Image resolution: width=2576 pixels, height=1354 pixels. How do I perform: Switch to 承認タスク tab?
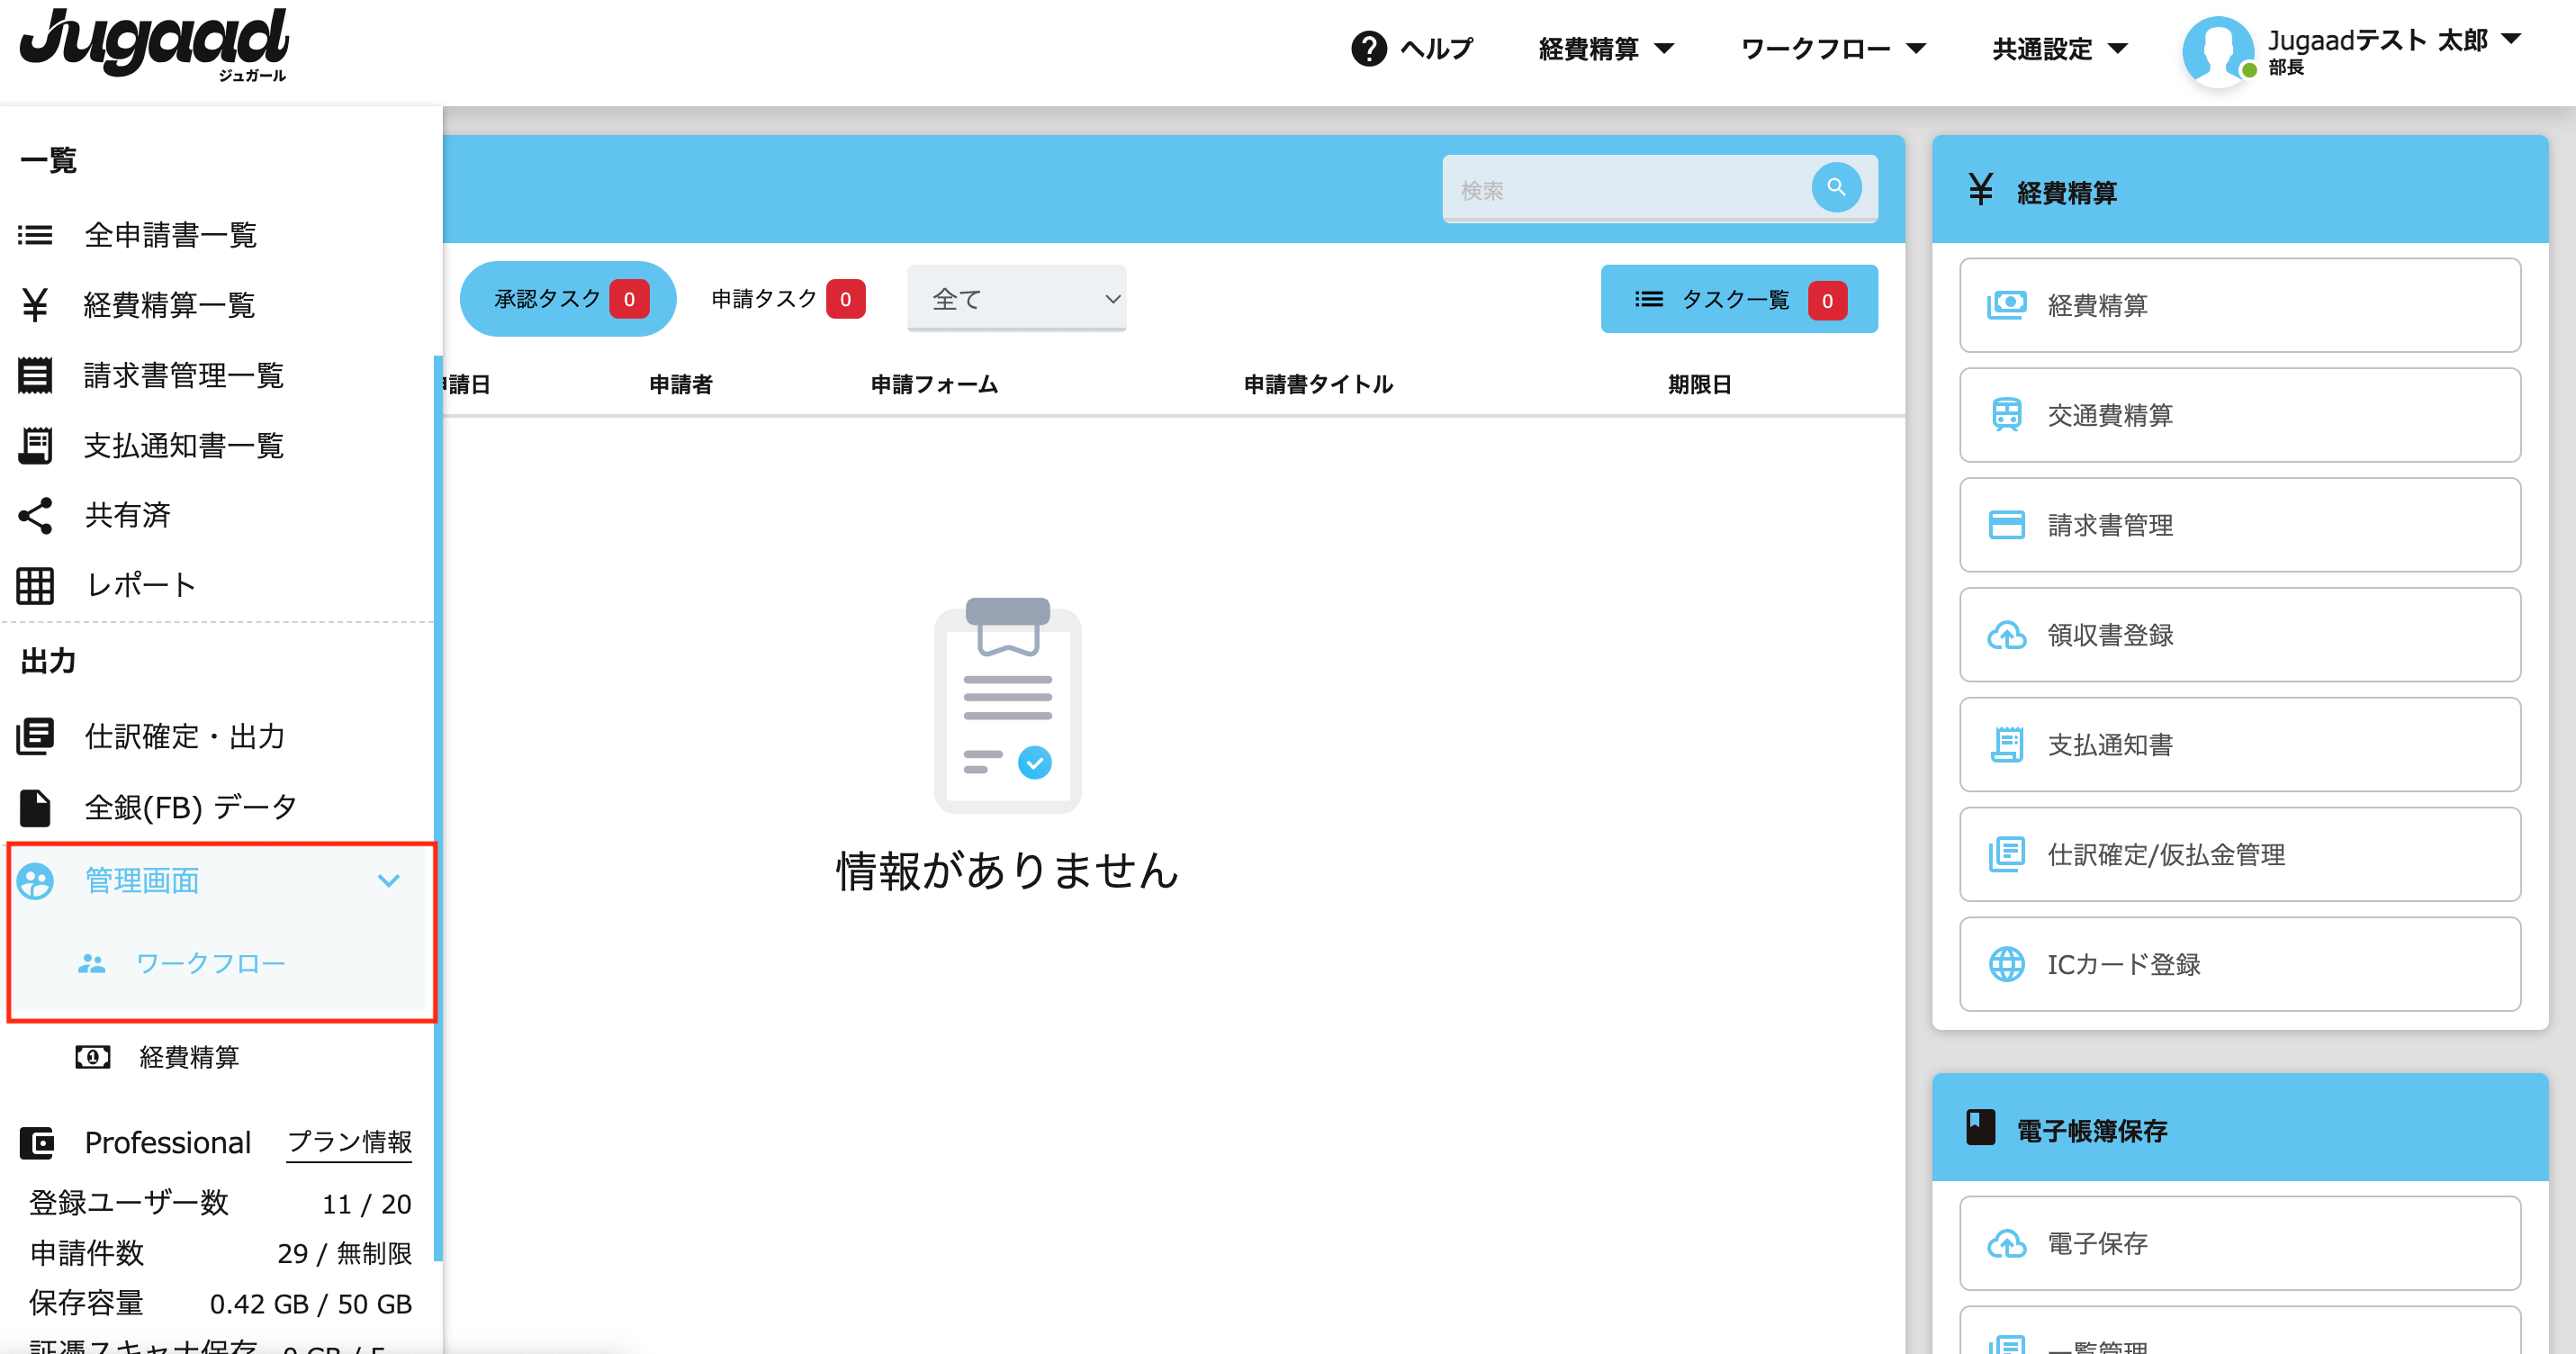(x=567, y=298)
